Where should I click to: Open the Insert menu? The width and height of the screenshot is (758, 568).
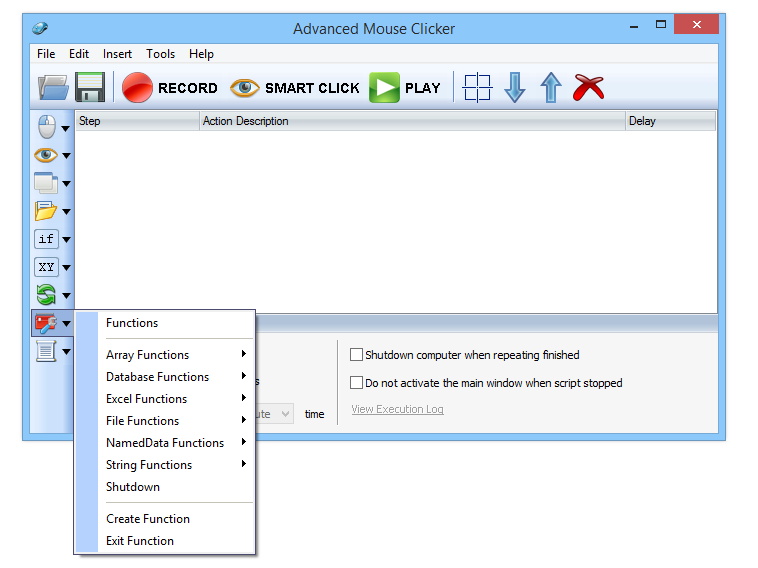click(x=117, y=54)
